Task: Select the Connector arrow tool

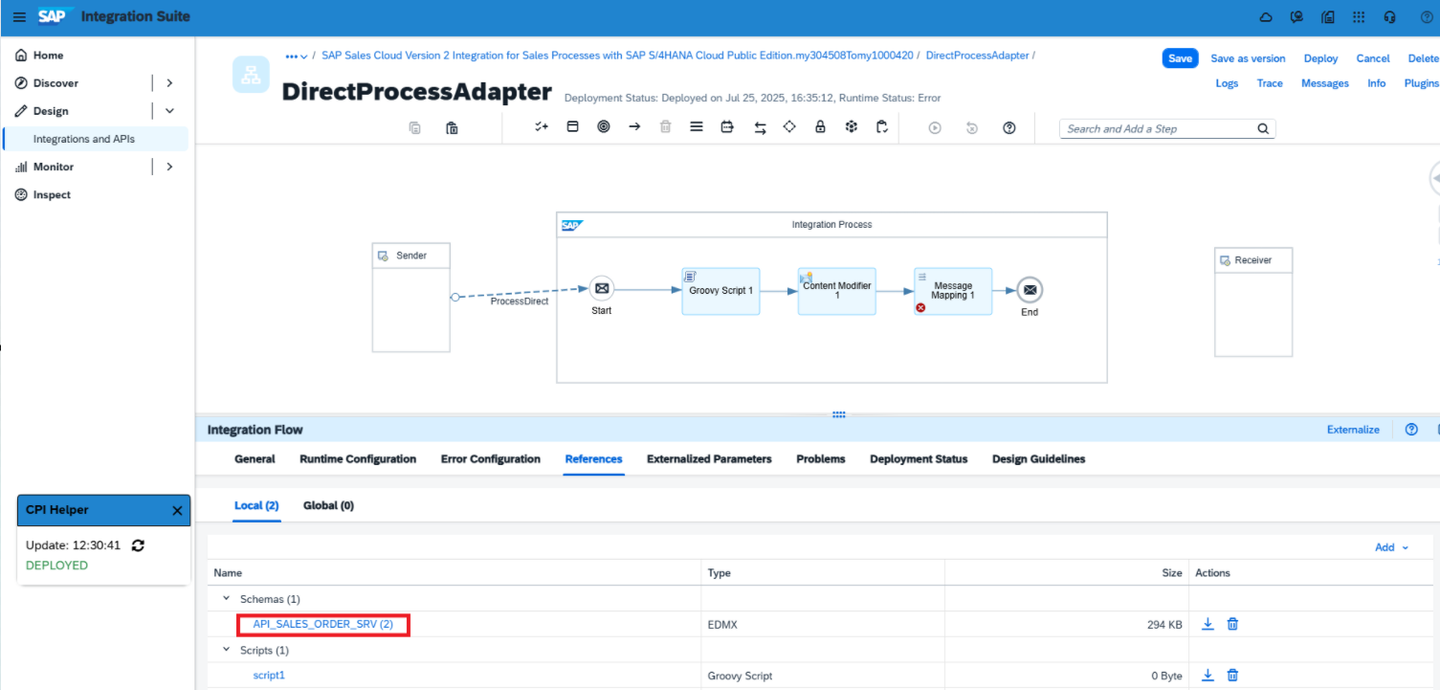Action: (634, 127)
